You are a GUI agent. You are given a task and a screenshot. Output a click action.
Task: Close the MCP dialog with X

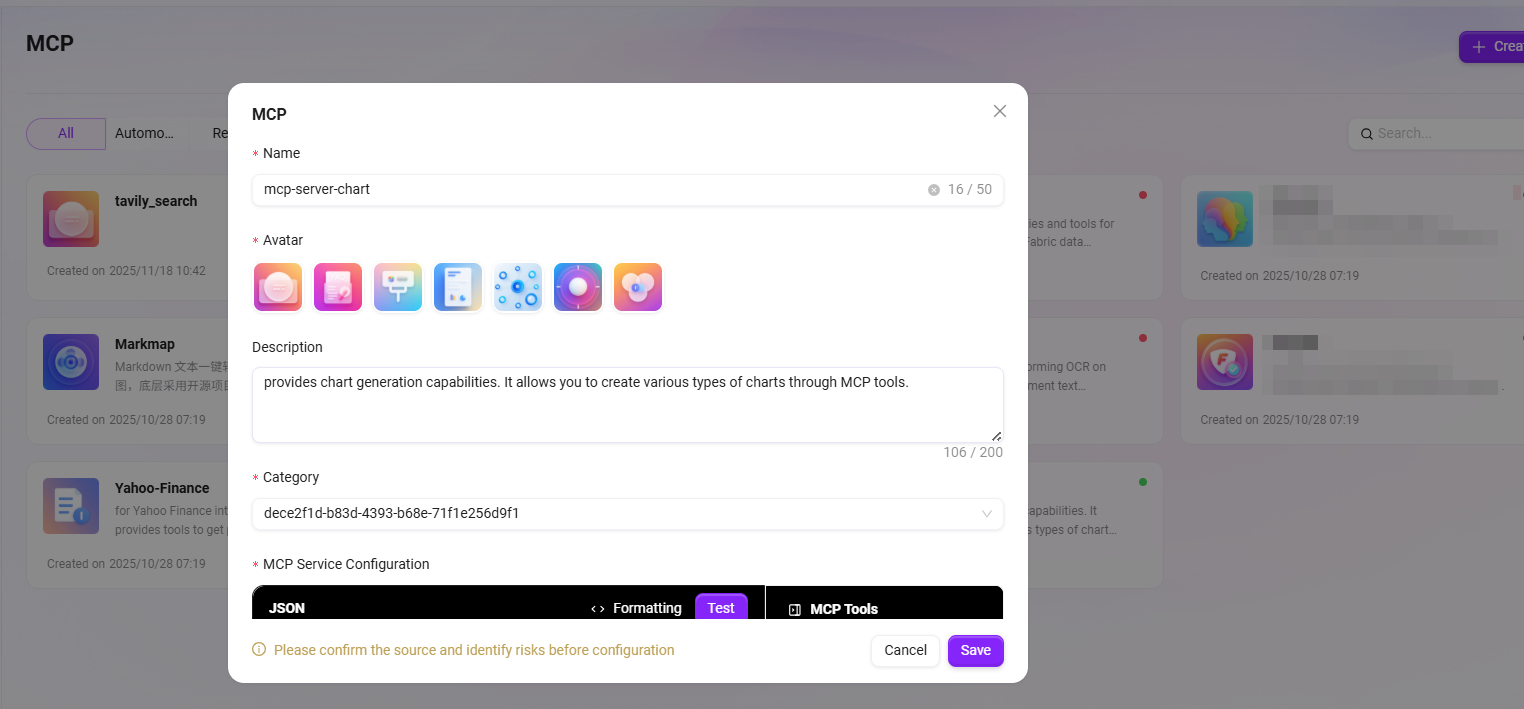999,111
